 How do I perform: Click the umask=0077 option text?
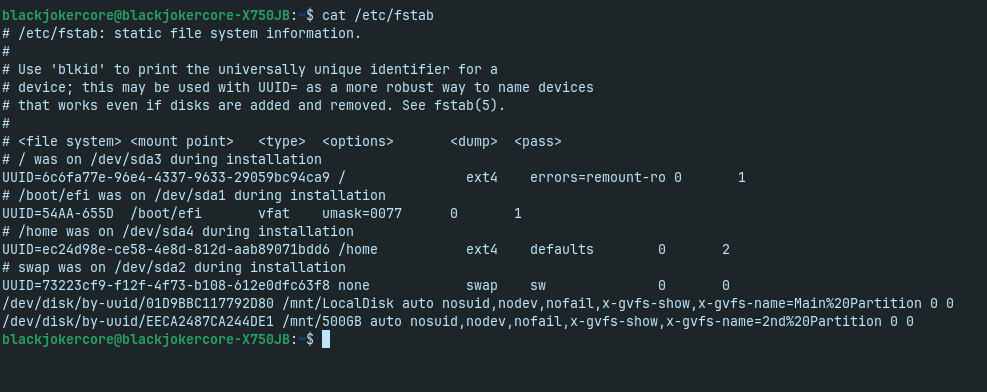(362, 213)
